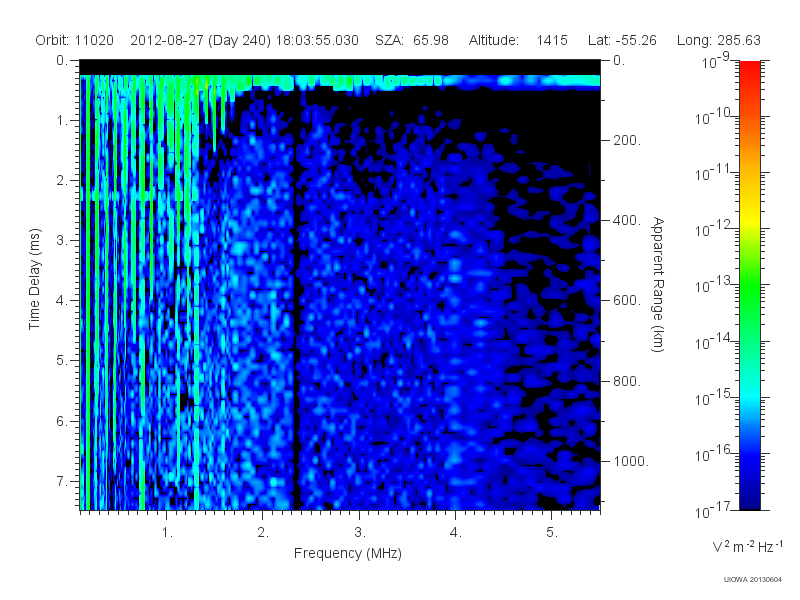Click the Apparent Range (km) axis label
Image resolution: width=800 pixels, height=600 pixels.
coord(659,285)
